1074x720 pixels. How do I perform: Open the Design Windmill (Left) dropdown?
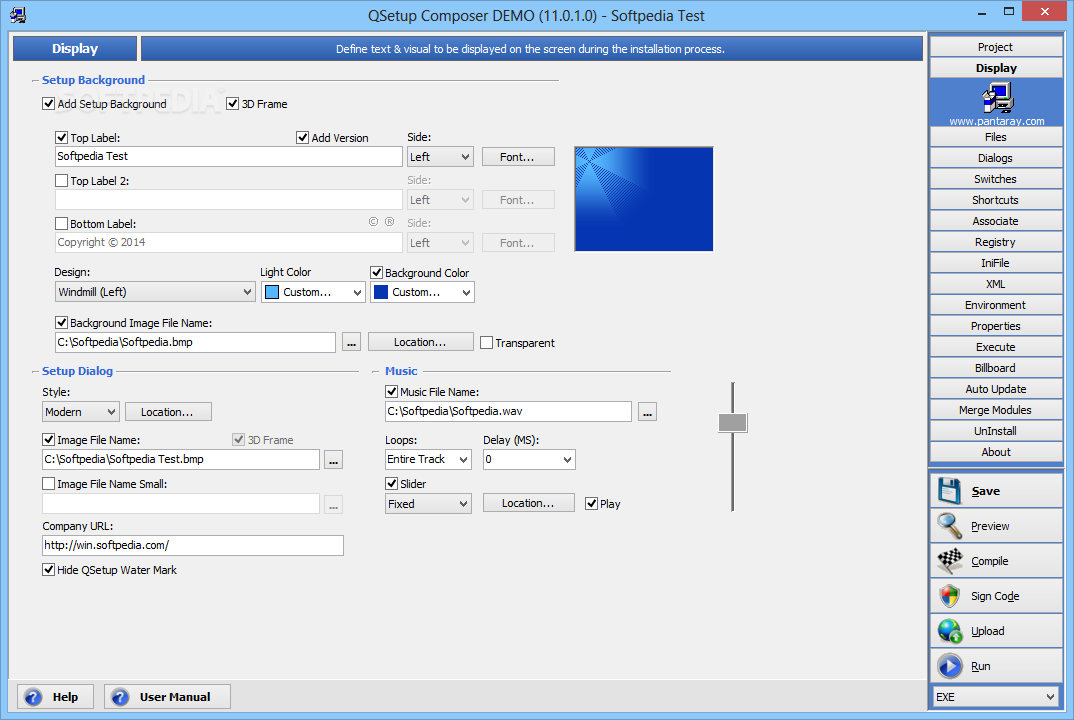pyautogui.click(x=155, y=292)
